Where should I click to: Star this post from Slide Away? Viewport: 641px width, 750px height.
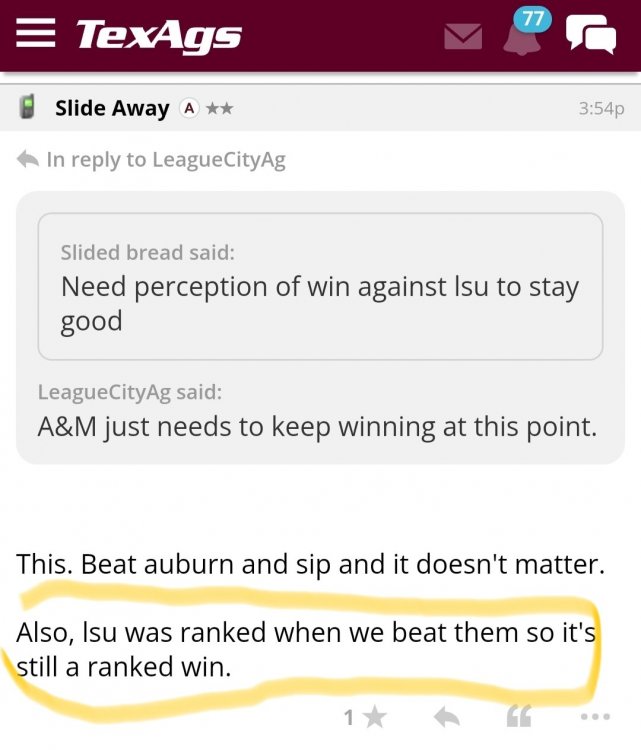376,717
